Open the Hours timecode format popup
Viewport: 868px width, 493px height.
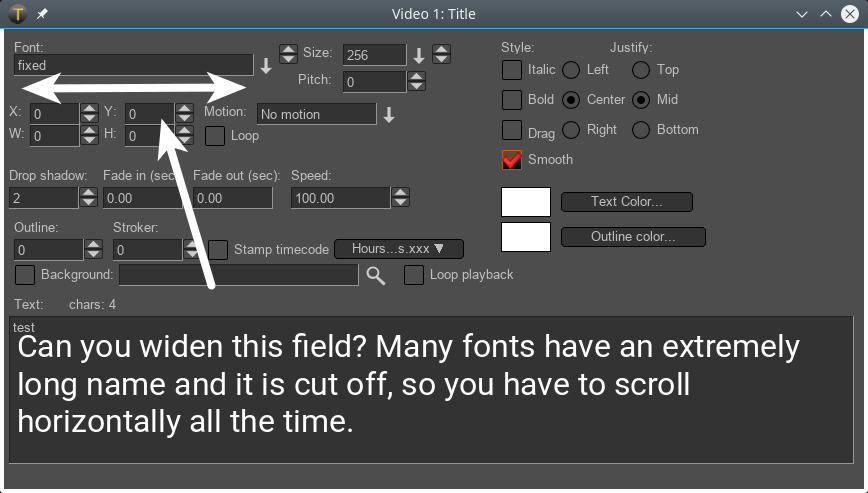tap(397, 249)
